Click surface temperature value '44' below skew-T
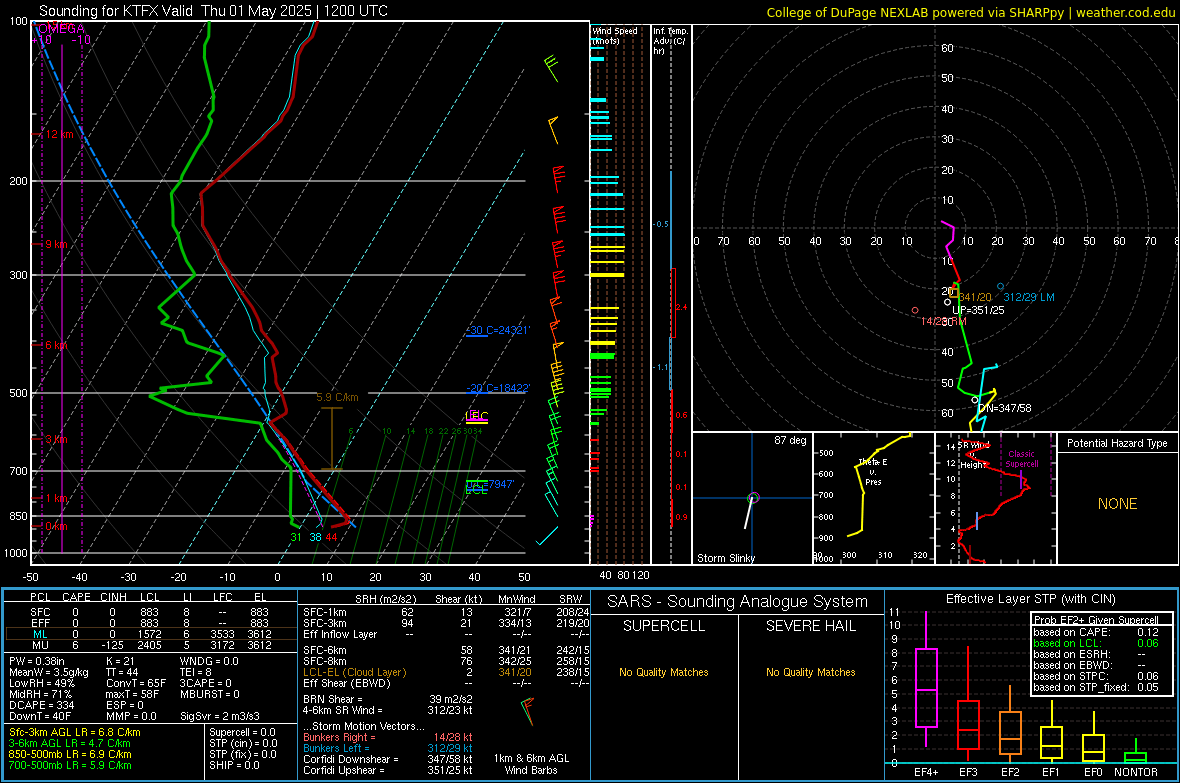 click(x=331, y=537)
